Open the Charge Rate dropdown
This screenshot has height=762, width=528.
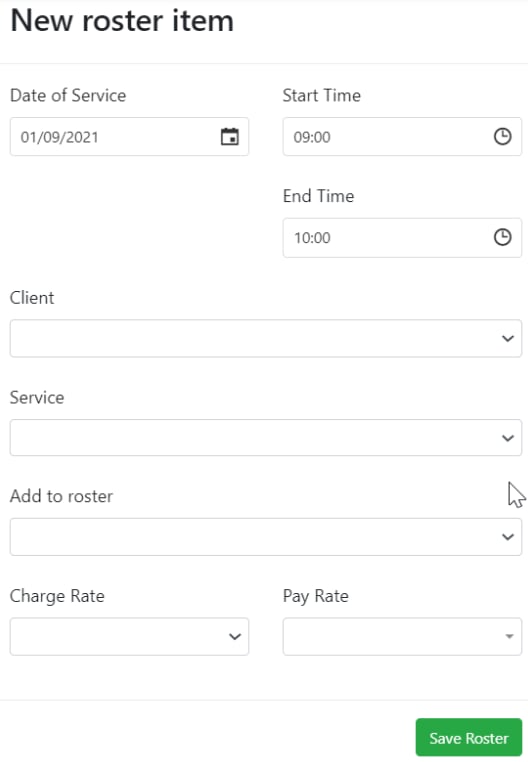[129, 637]
